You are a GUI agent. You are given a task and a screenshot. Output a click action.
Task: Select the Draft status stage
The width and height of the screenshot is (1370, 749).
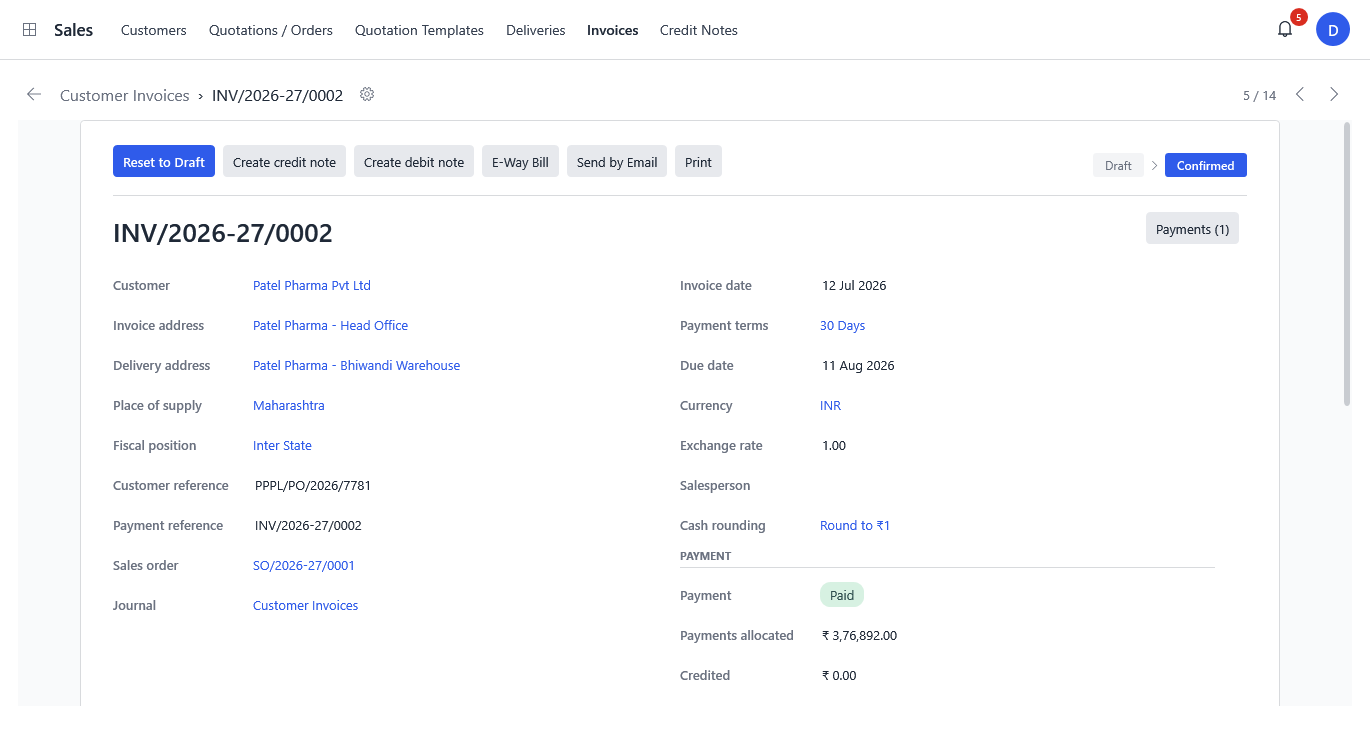(x=1118, y=166)
